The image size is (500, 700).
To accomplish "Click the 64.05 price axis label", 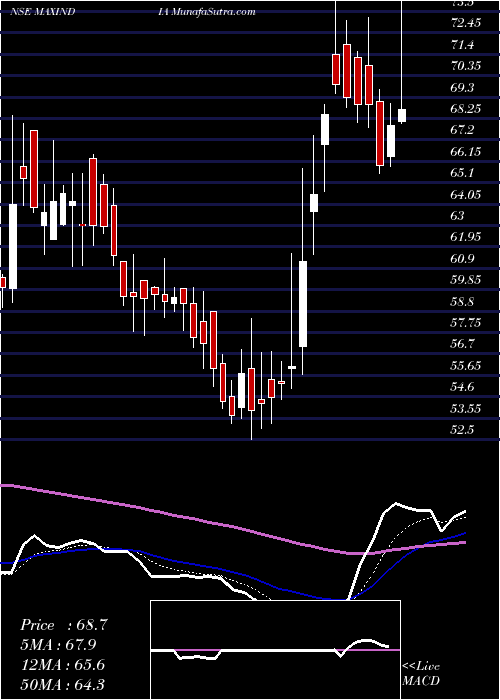I will (x=466, y=194).
